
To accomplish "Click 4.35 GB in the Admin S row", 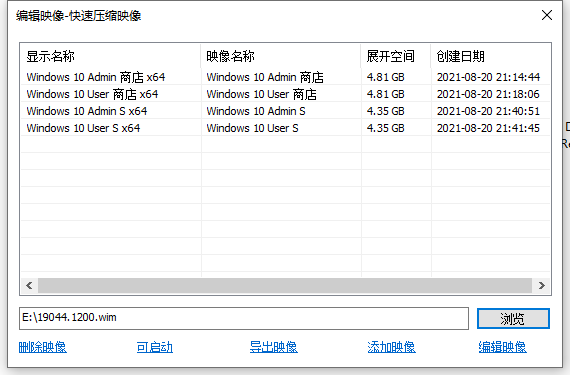I will (x=386, y=111).
